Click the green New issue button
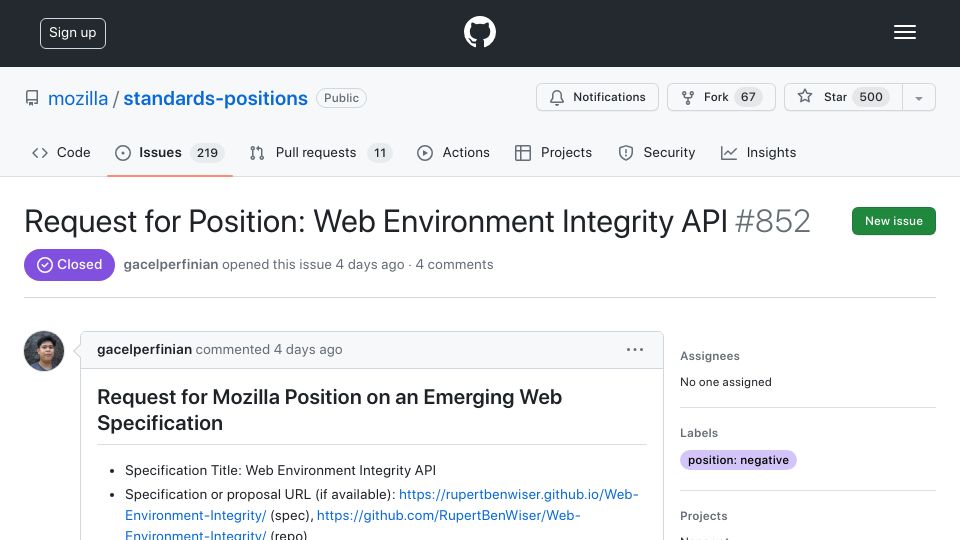This screenshot has height=540, width=960. 893,221
